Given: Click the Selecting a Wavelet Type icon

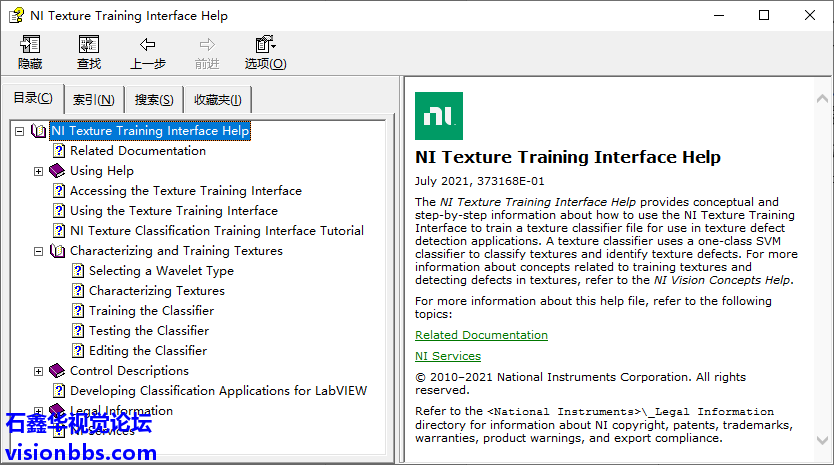Looking at the screenshot, I should click(x=78, y=271).
